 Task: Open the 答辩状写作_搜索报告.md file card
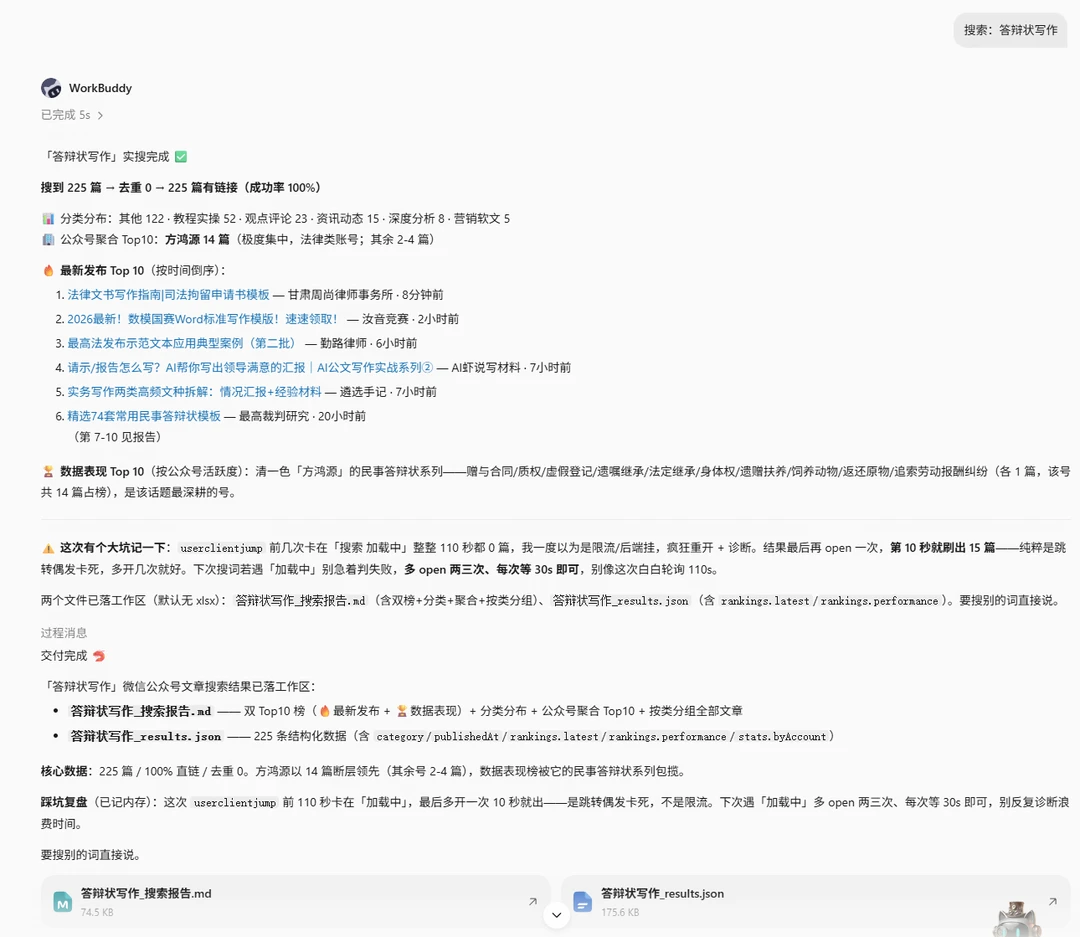295,901
